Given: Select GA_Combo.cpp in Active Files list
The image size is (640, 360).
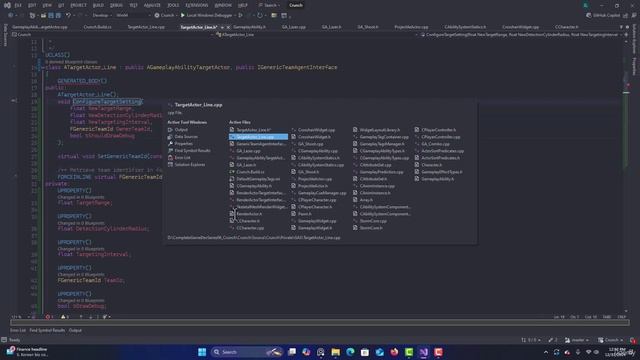Looking at the screenshot, I should tap(432, 144).
